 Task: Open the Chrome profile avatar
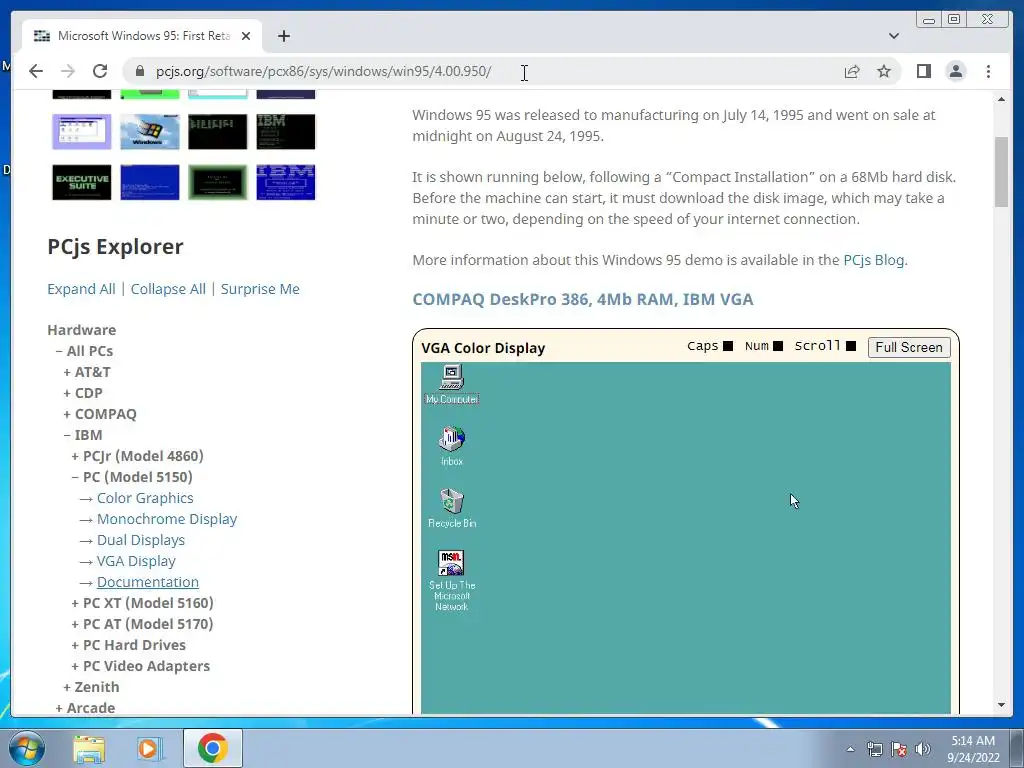[955, 71]
